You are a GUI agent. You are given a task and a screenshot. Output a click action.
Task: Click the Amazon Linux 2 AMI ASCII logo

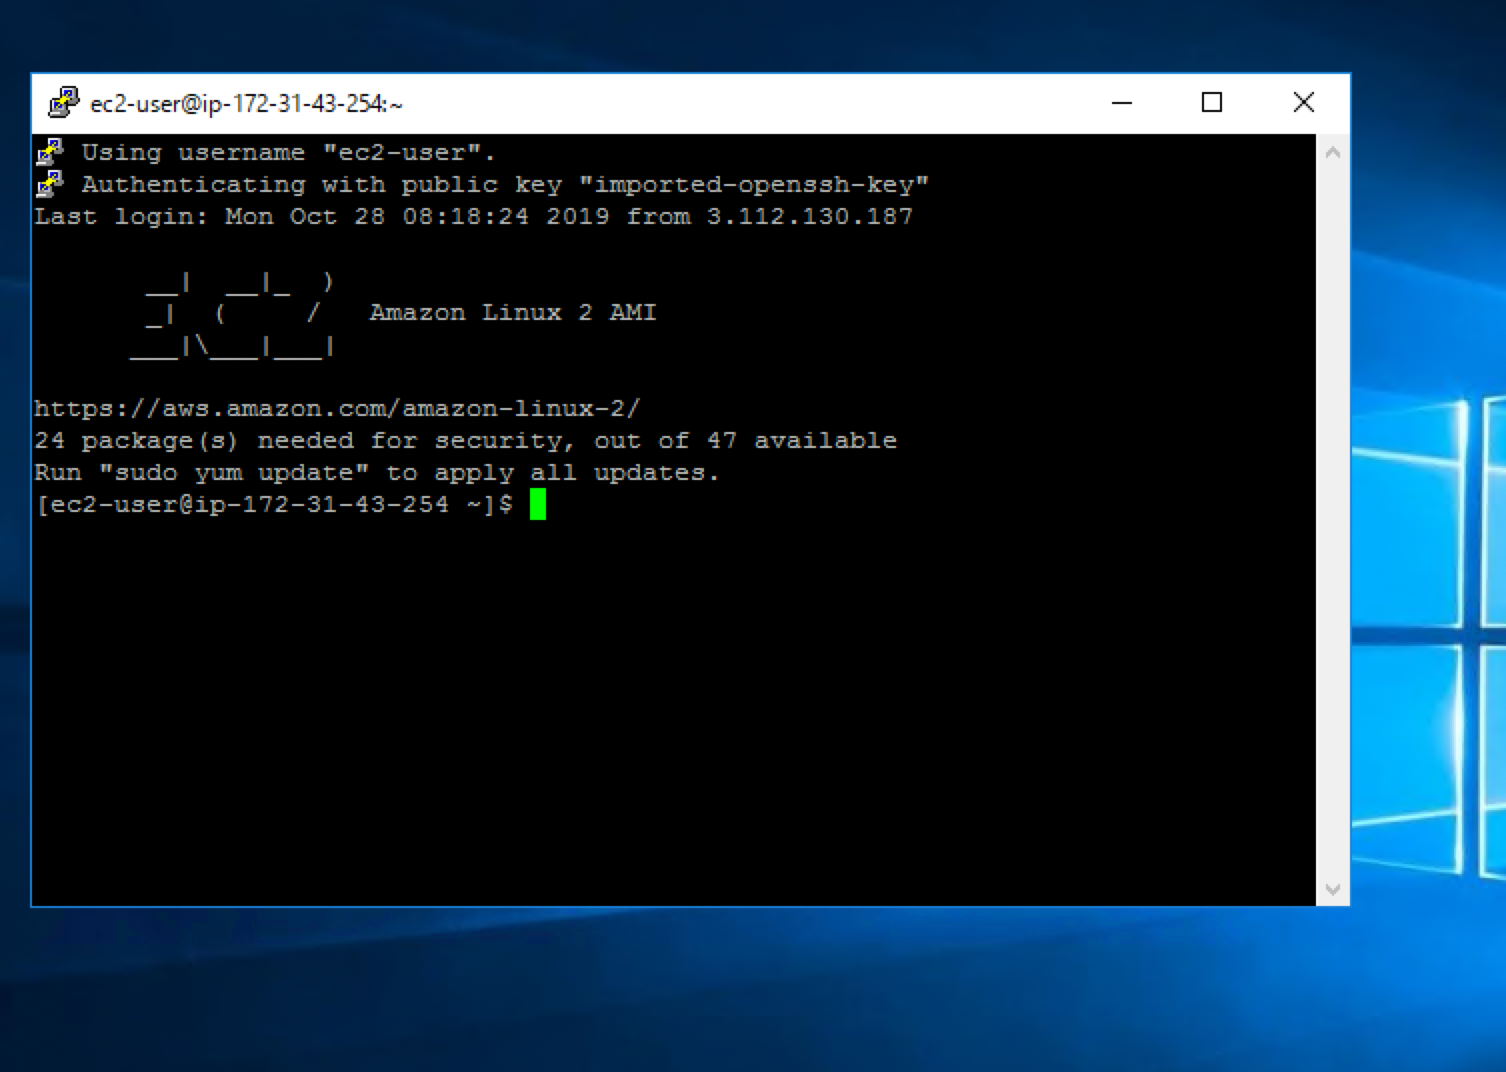230,312
